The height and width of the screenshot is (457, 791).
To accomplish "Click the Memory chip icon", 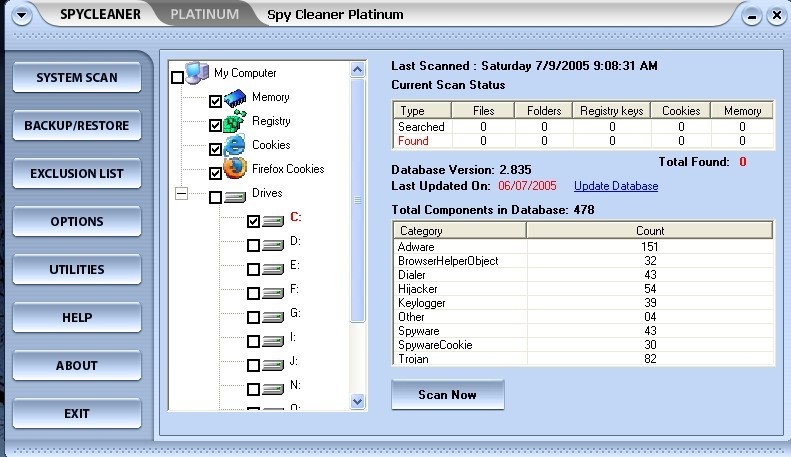I will (235, 97).
